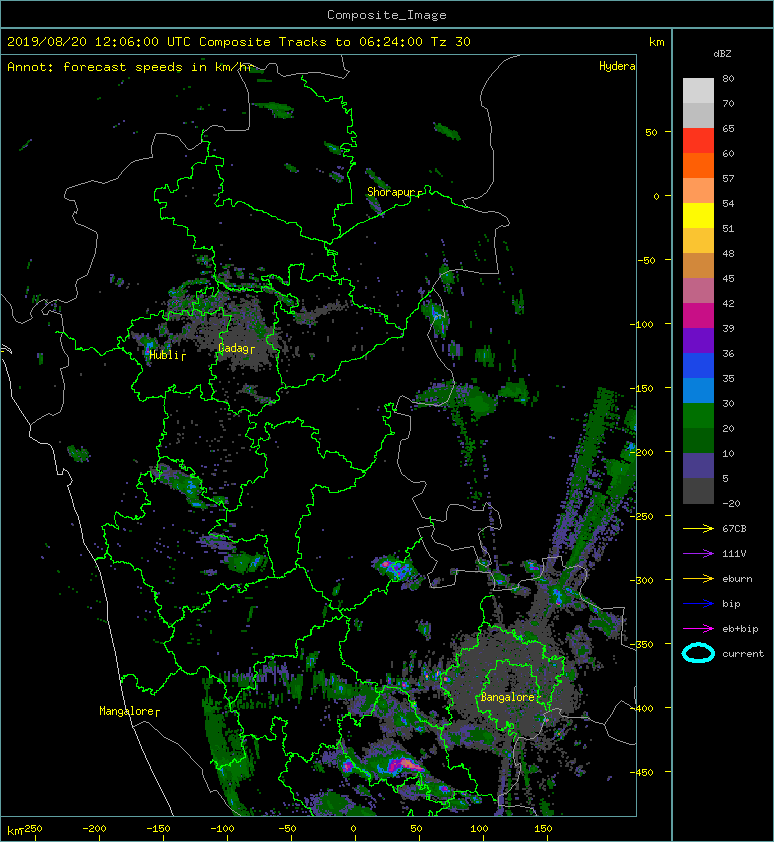The image size is (774, 842).
Task: Click the 'Annot: forecast speeds in km/hr' line
Action: tap(129, 67)
